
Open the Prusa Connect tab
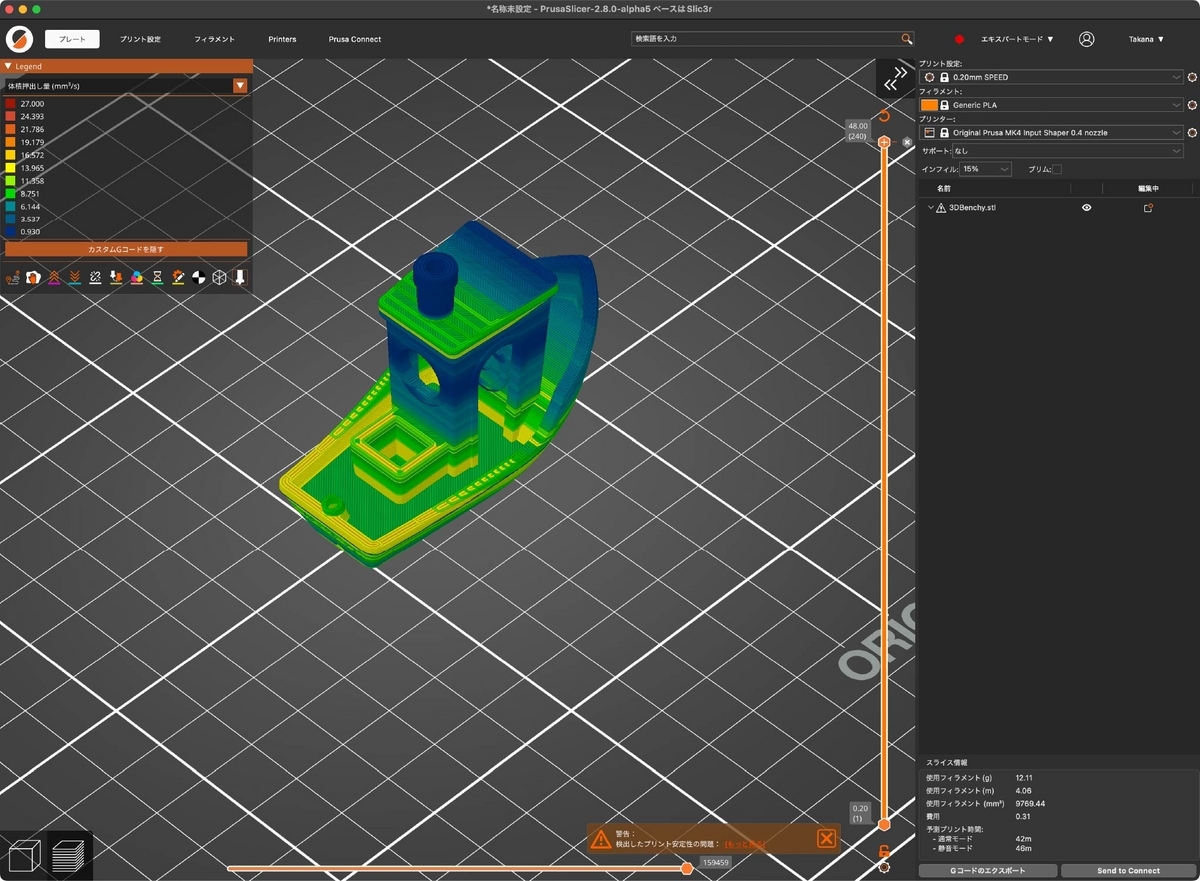click(355, 39)
